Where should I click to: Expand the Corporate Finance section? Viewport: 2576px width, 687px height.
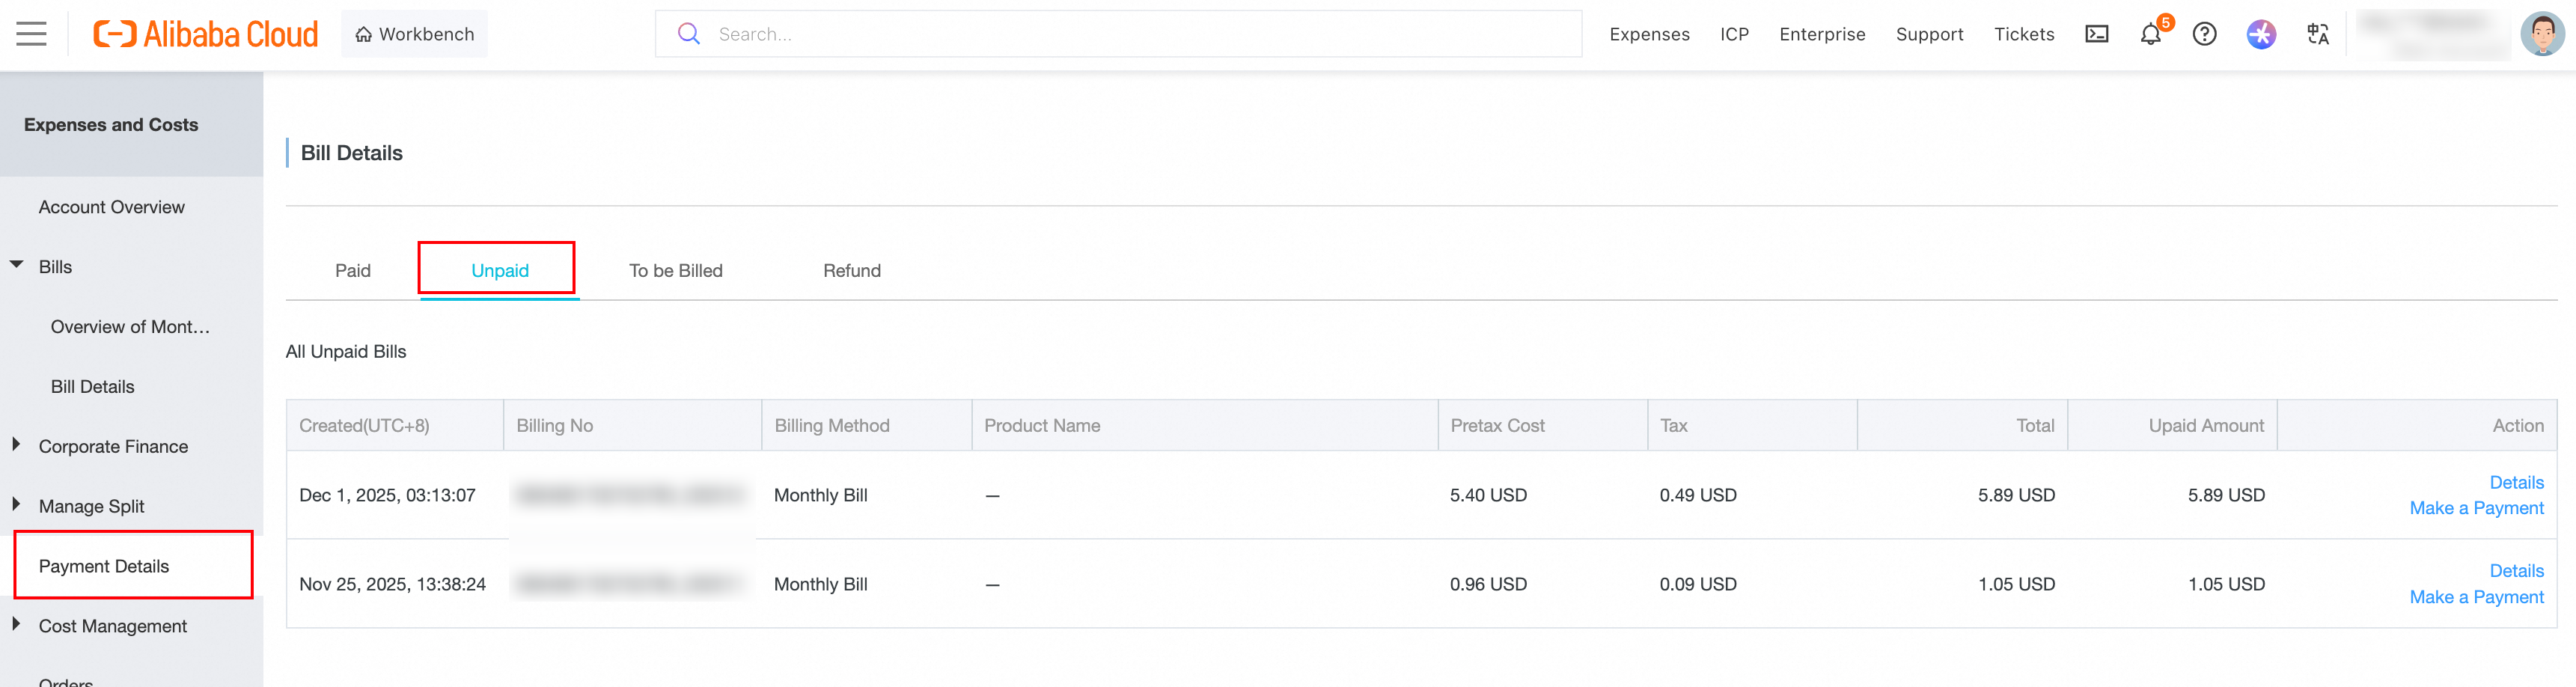pyautogui.click(x=17, y=445)
